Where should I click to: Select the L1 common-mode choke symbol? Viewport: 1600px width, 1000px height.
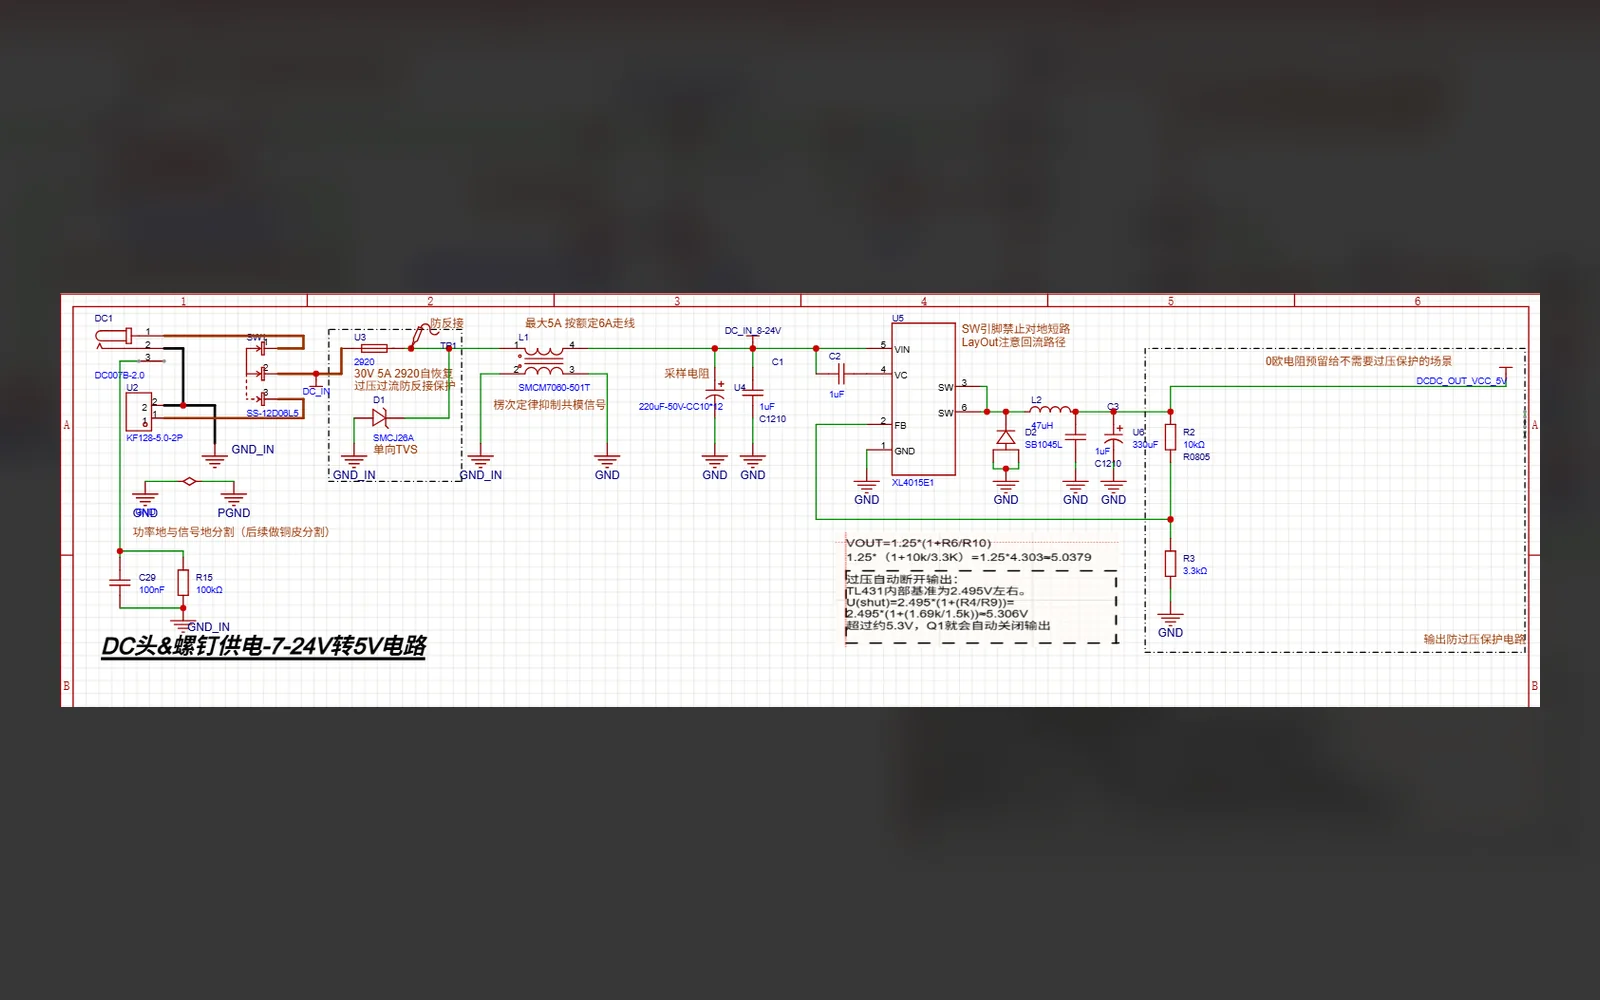pos(543,360)
